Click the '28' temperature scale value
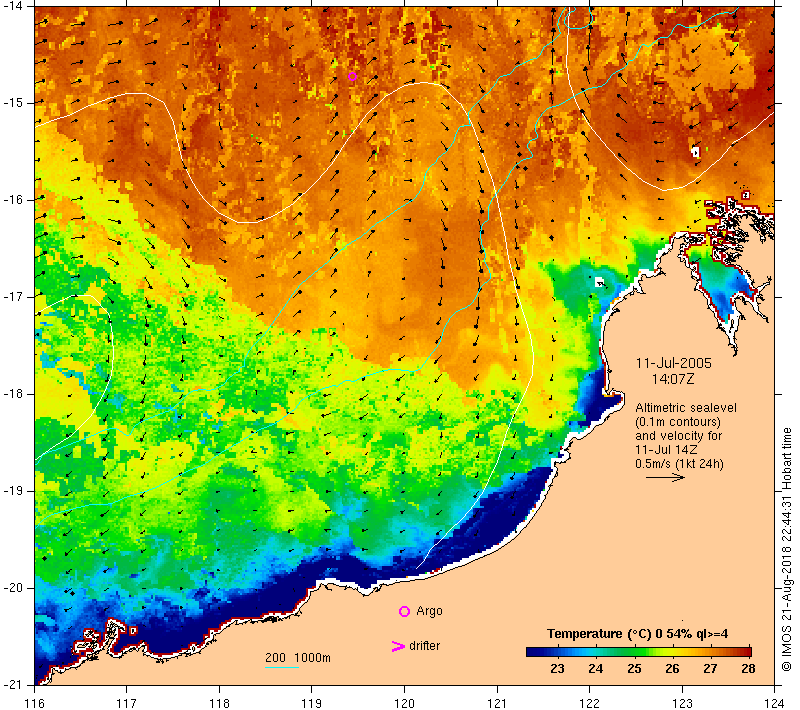The width and height of the screenshot is (800, 710). pyautogui.click(x=748, y=669)
